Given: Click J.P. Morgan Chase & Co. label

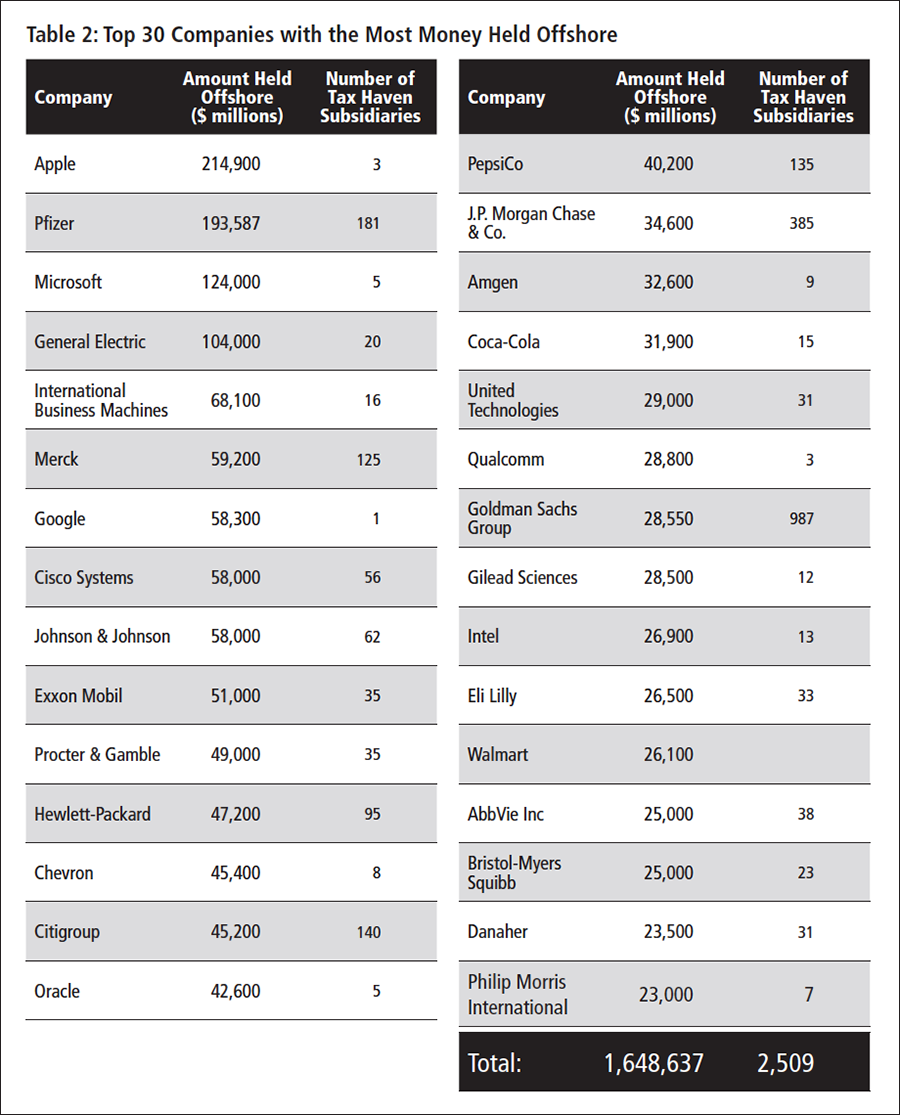Looking at the screenshot, I should 531,223.
